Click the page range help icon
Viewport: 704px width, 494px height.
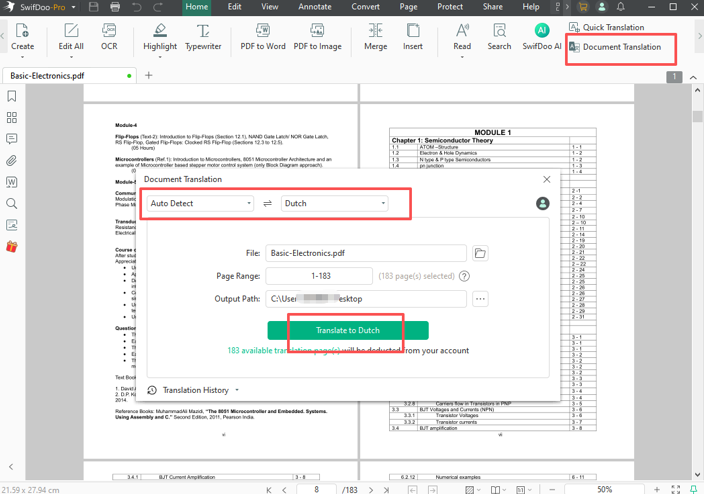[464, 276]
